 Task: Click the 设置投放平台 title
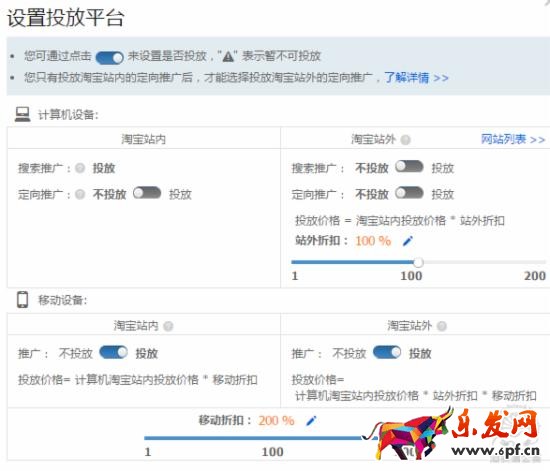click(66, 18)
